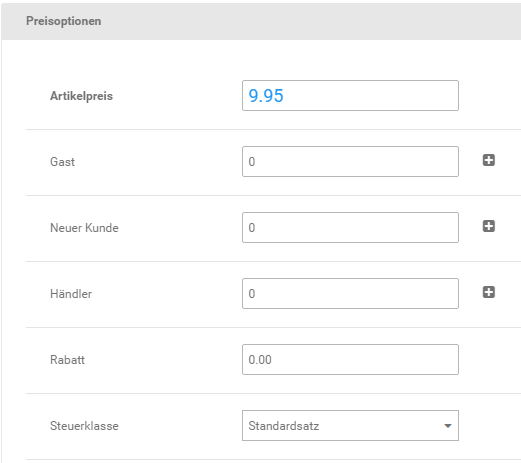Open the Steuerklasse dropdown
The width and height of the screenshot is (521, 463).
pos(350,425)
